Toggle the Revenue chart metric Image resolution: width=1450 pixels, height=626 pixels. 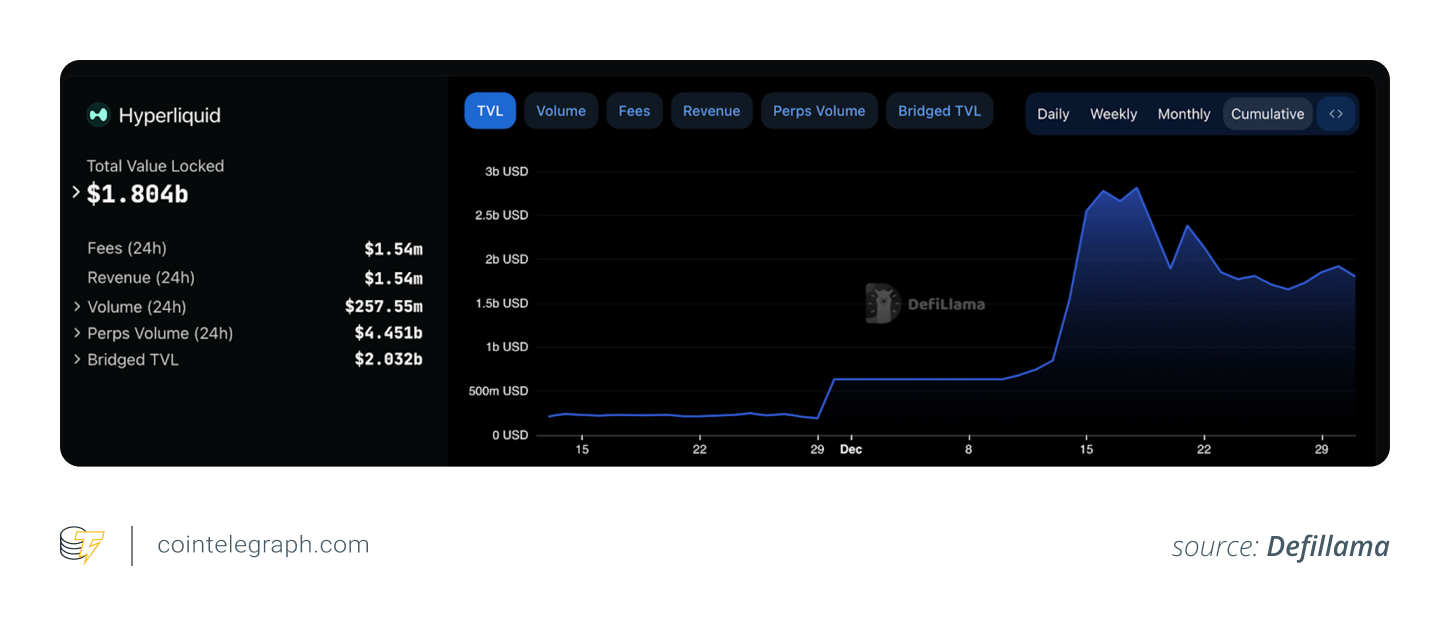pos(711,111)
